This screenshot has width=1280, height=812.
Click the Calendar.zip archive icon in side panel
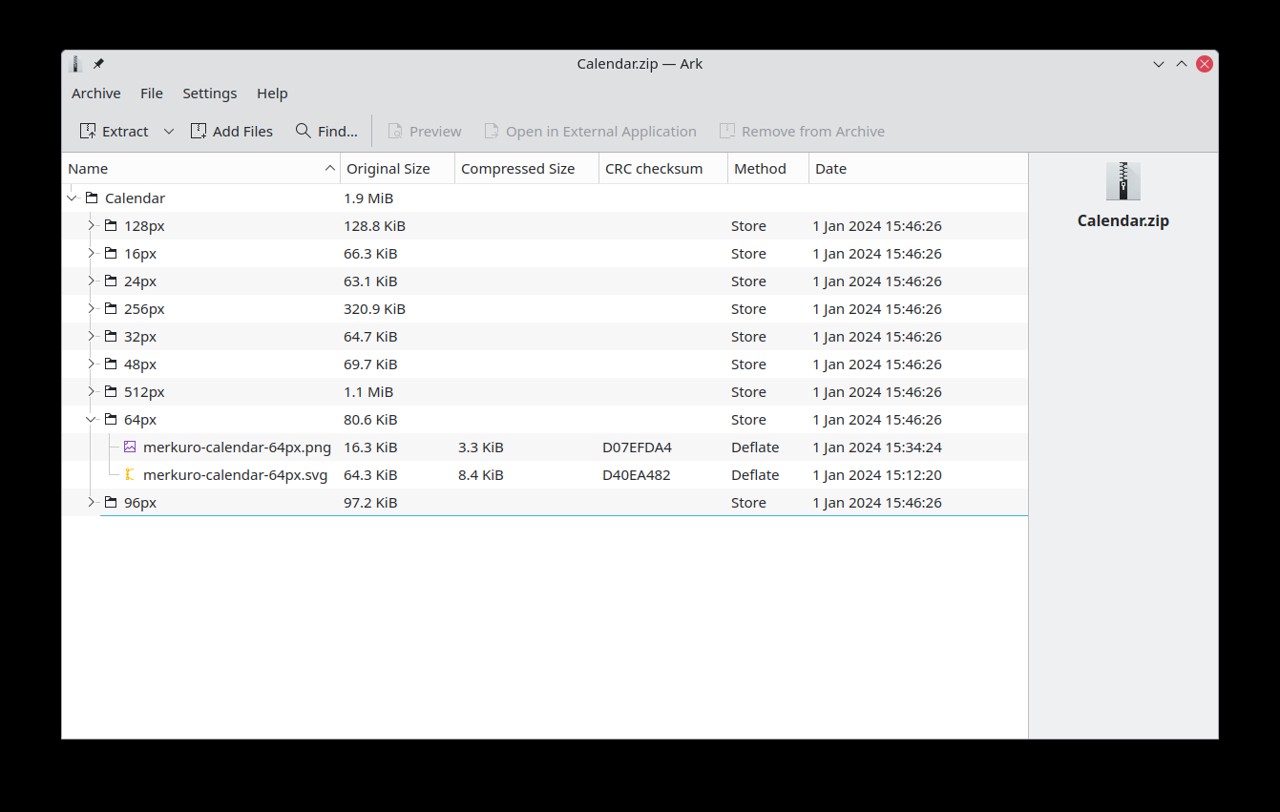pos(1123,181)
